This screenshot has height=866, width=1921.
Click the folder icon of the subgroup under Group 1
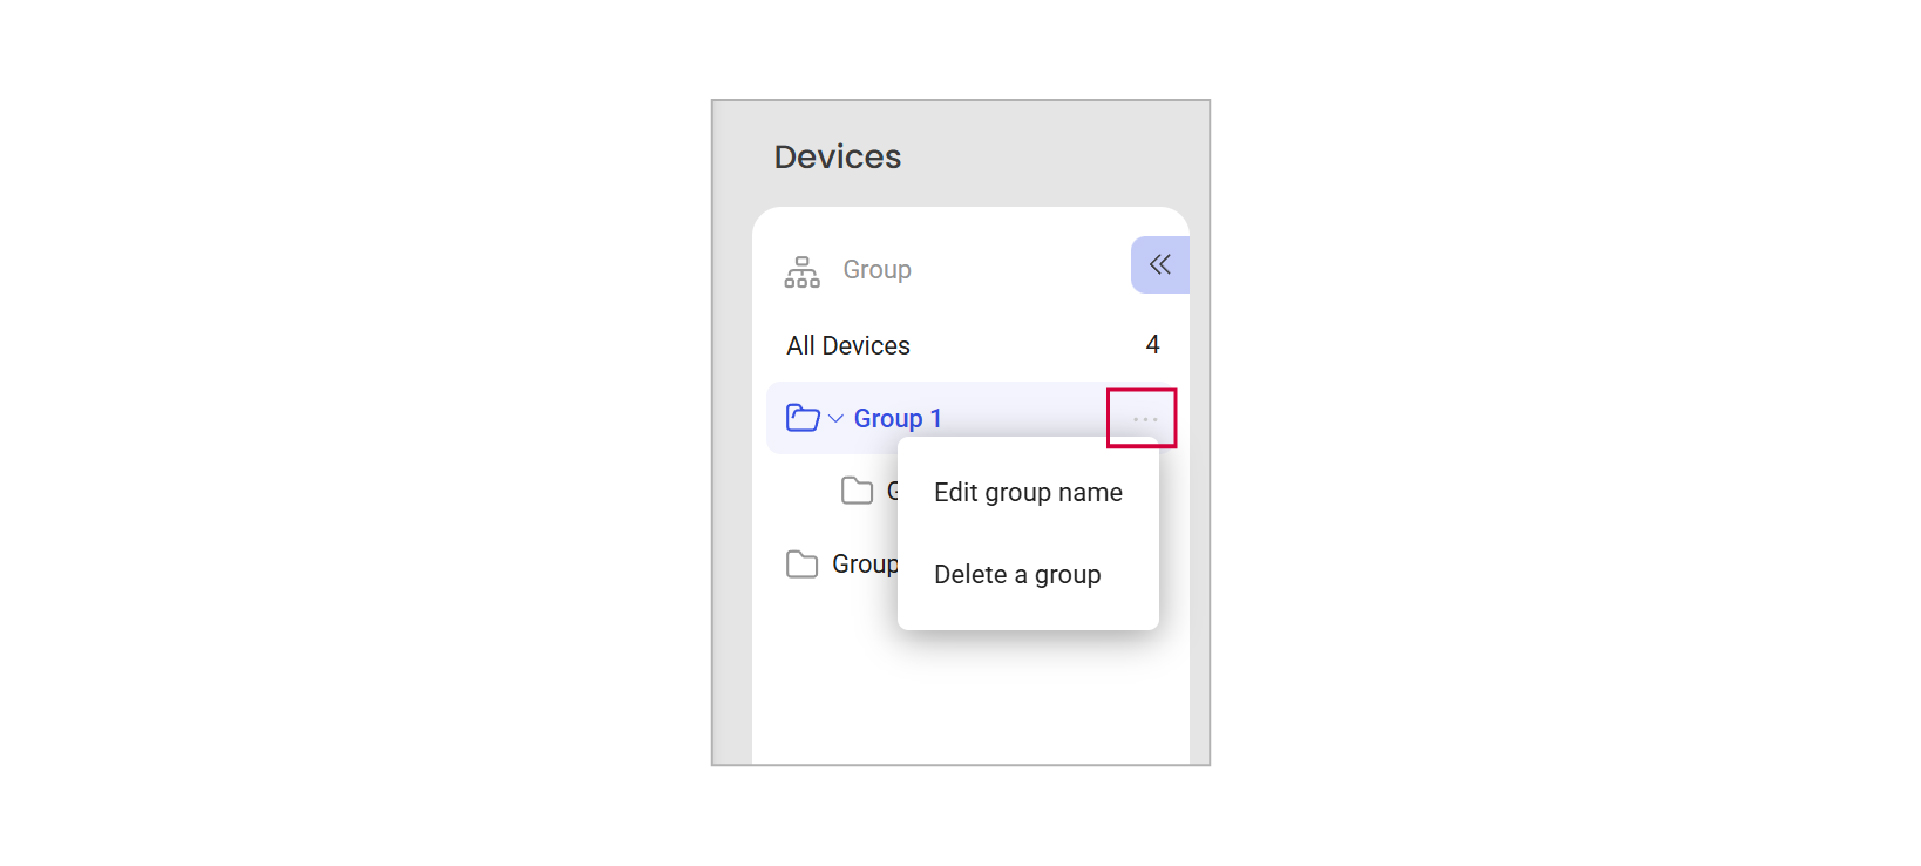857,490
